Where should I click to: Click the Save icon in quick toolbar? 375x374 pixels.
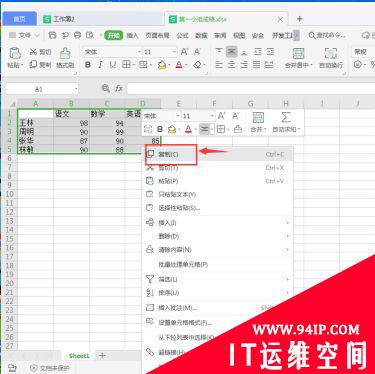point(52,35)
